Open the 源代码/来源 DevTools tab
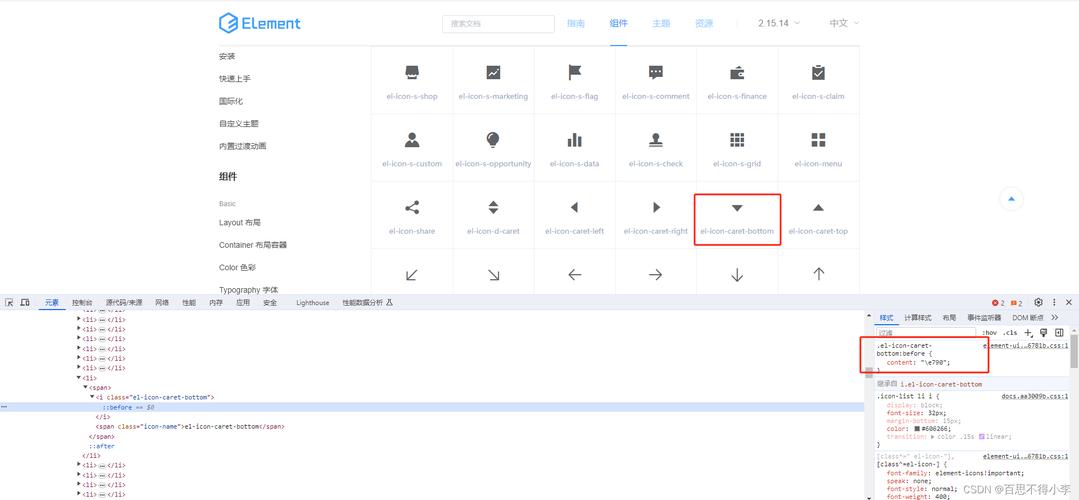Image resolution: width=1079 pixels, height=500 pixels. click(x=124, y=303)
